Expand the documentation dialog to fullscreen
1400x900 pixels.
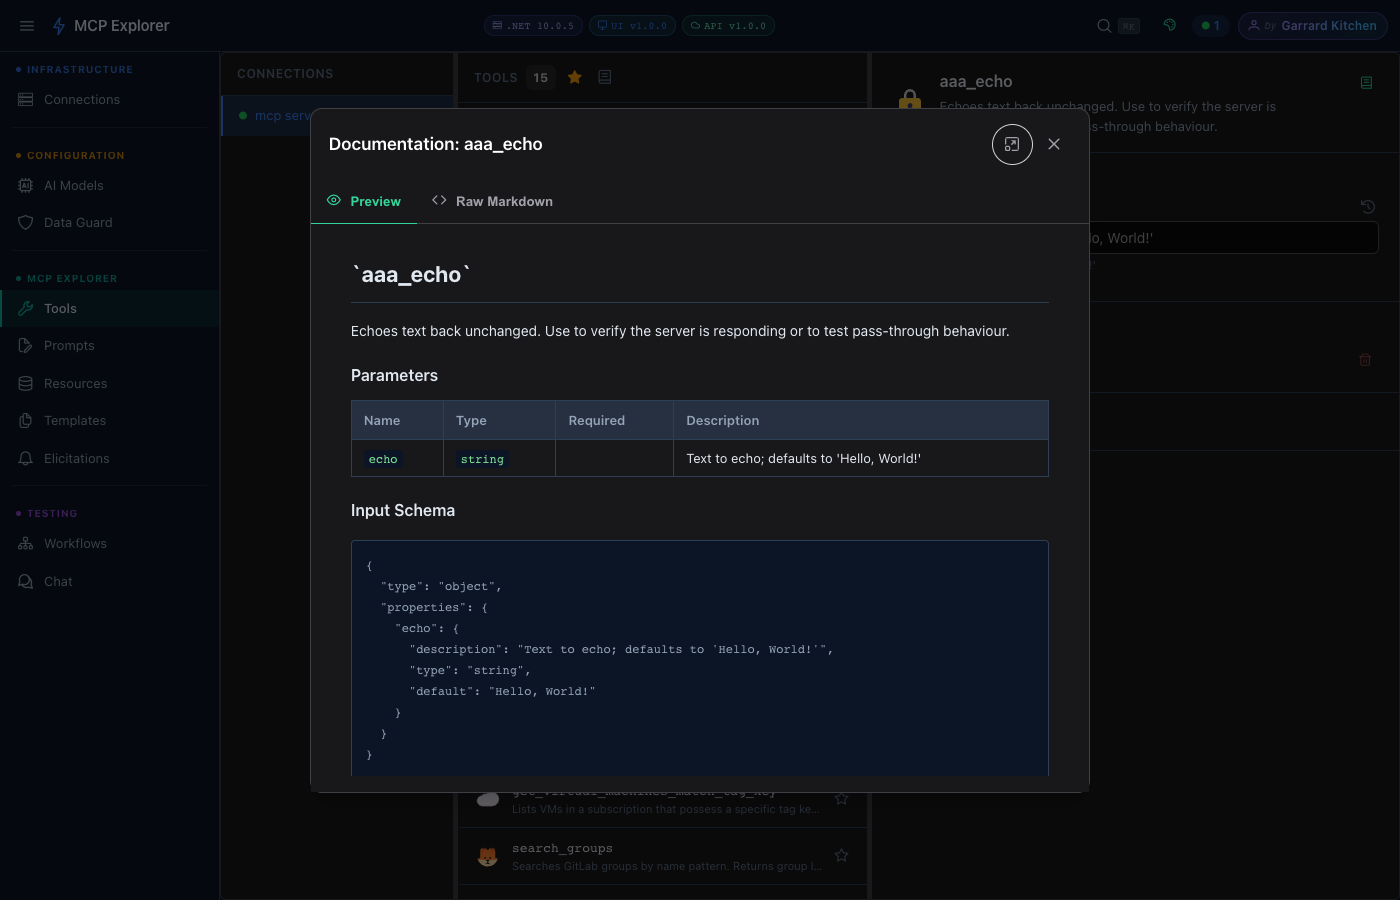(x=1012, y=144)
